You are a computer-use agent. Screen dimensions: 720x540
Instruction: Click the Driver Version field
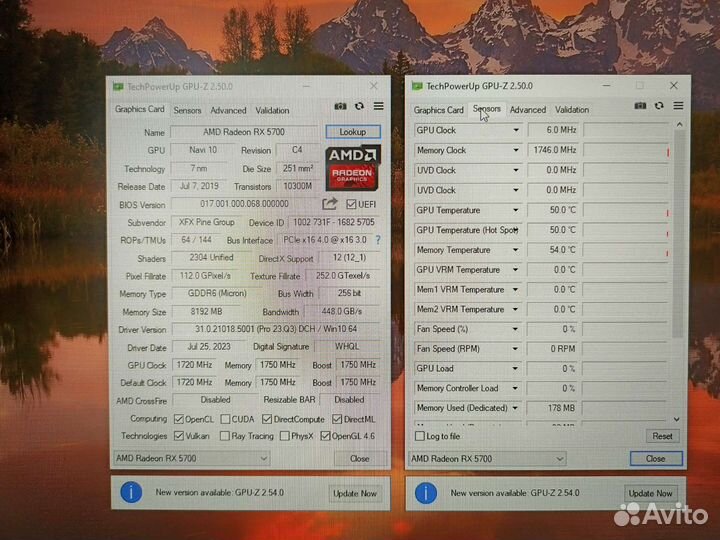point(276,329)
